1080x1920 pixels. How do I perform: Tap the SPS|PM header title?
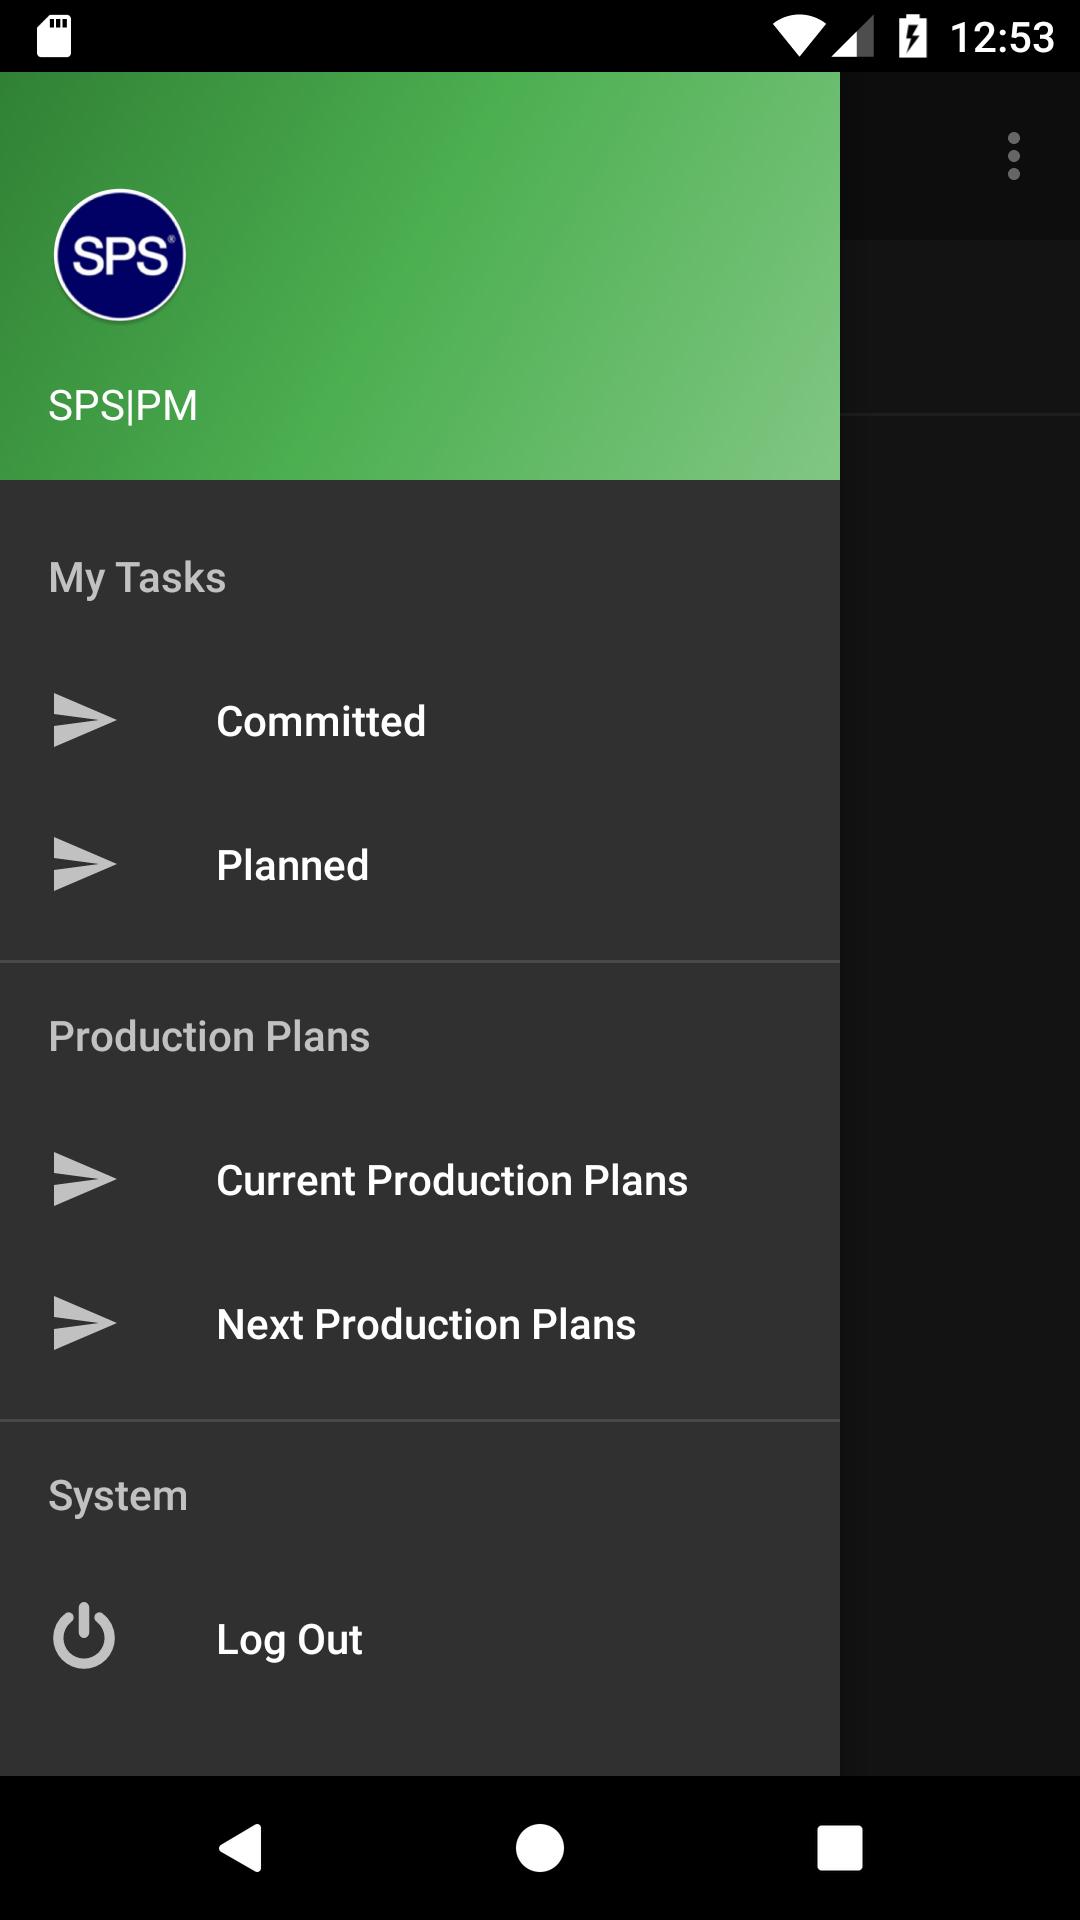point(123,406)
